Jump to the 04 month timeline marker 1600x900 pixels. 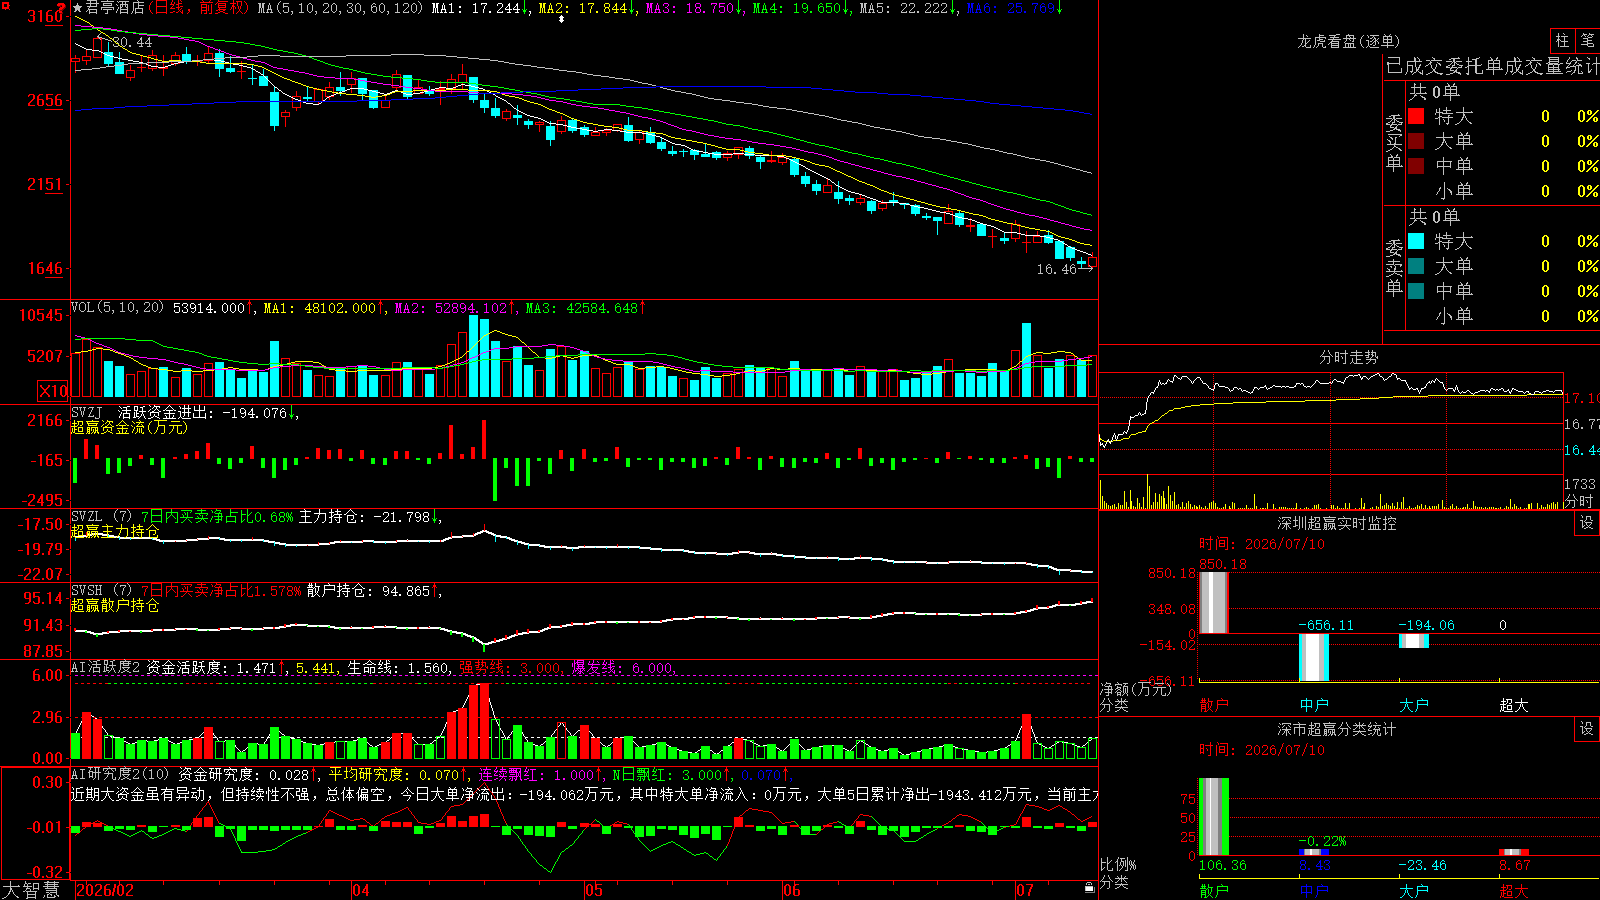pos(361,890)
